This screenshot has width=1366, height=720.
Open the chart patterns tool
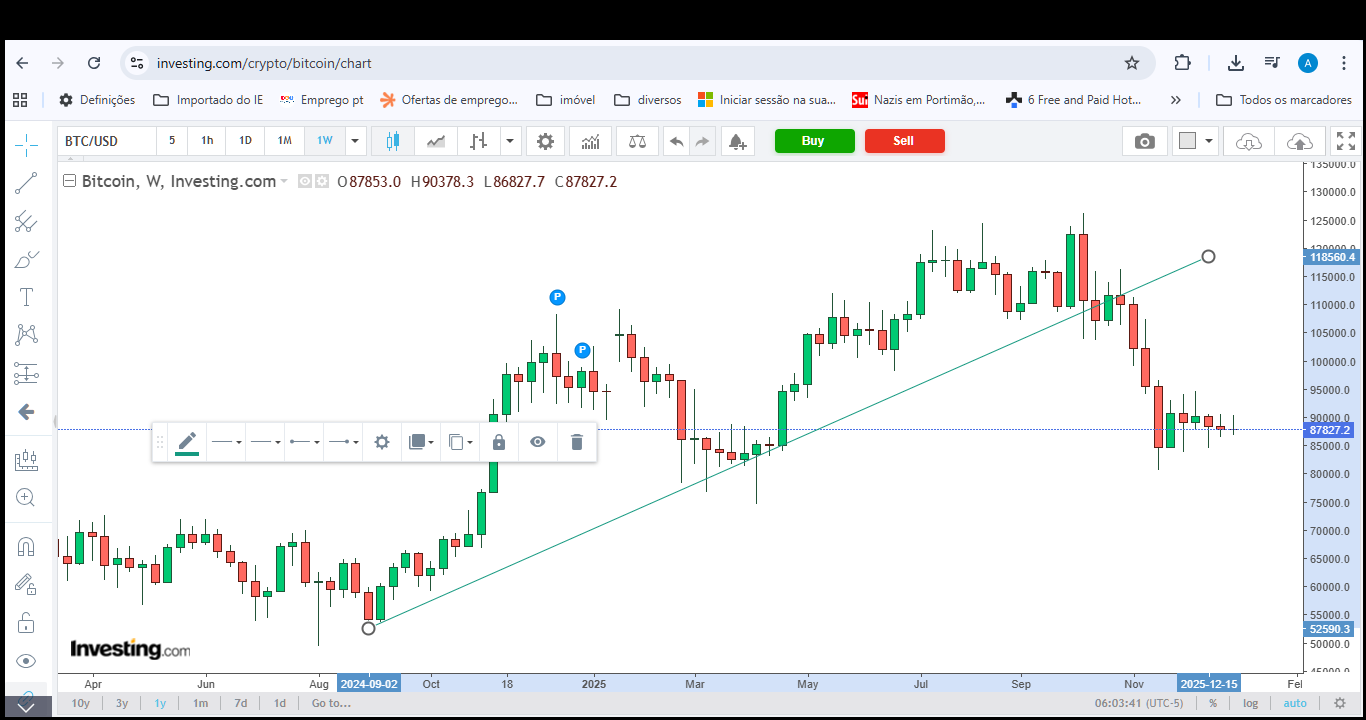(26, 335)
